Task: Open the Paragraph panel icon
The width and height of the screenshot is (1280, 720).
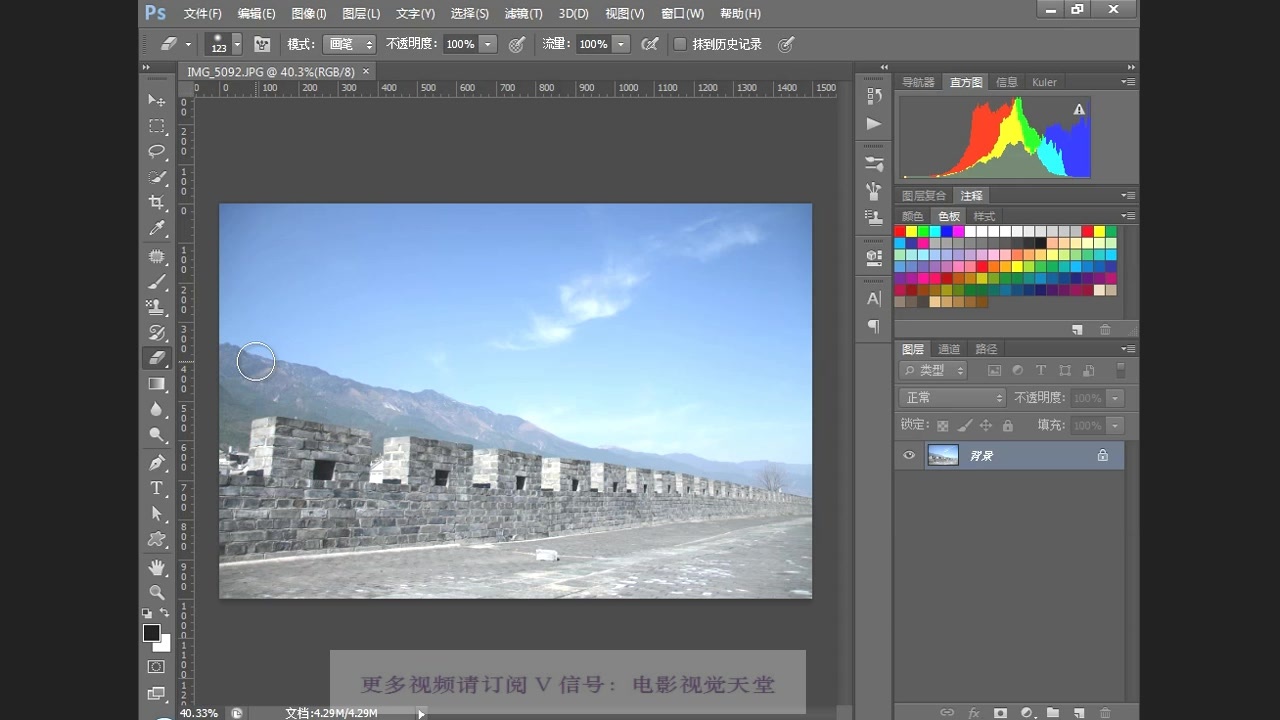Action: point(874,326)
